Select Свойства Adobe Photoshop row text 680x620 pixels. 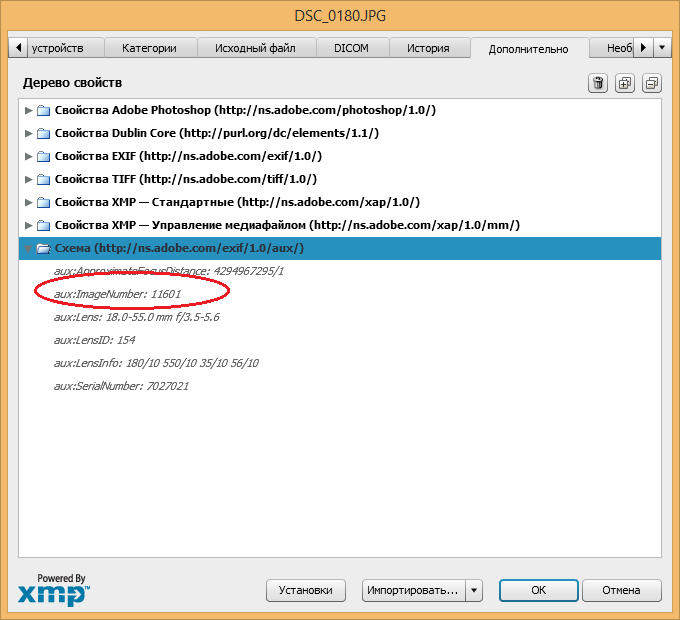[245, 110]
